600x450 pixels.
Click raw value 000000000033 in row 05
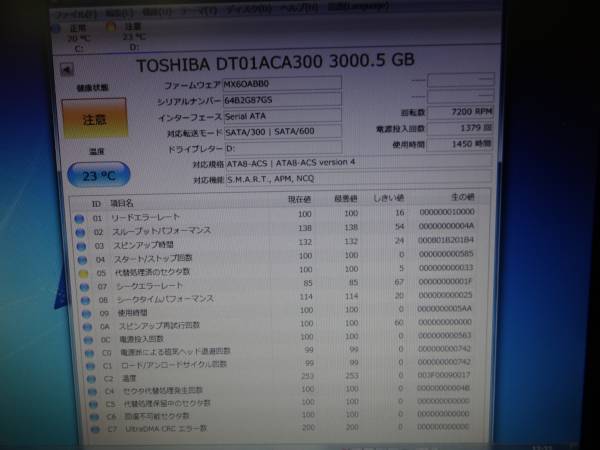(446, 267)
